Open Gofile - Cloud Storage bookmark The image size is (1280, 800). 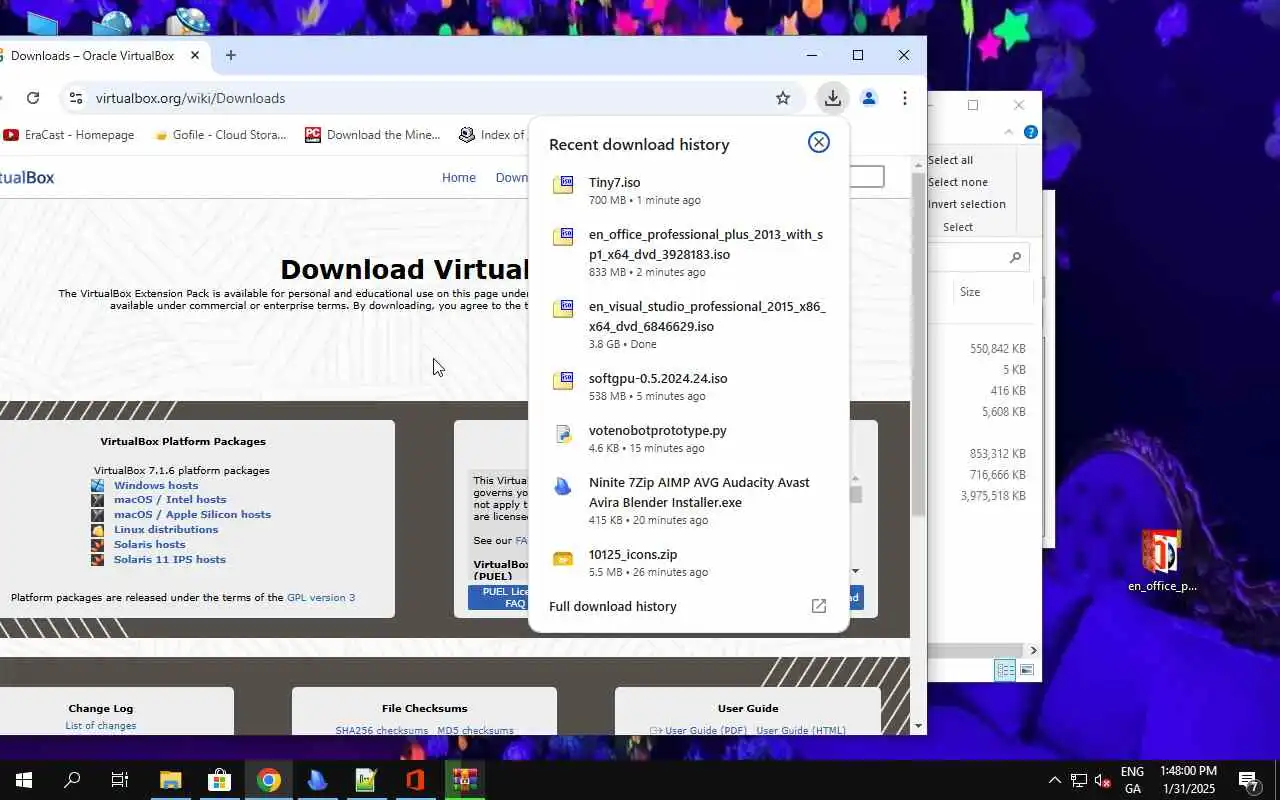(x=220, y=135)
